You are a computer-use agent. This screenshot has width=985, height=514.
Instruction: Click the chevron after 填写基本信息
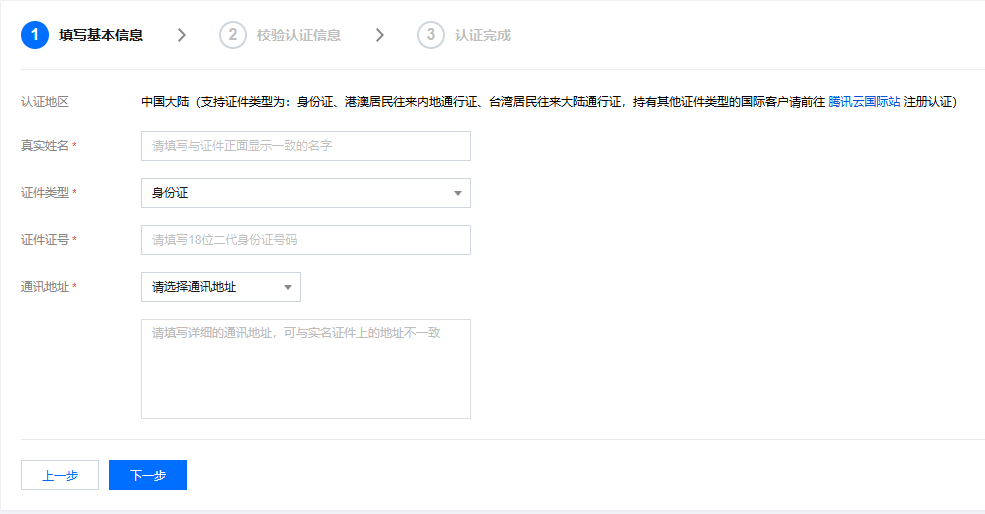point(182,35)
